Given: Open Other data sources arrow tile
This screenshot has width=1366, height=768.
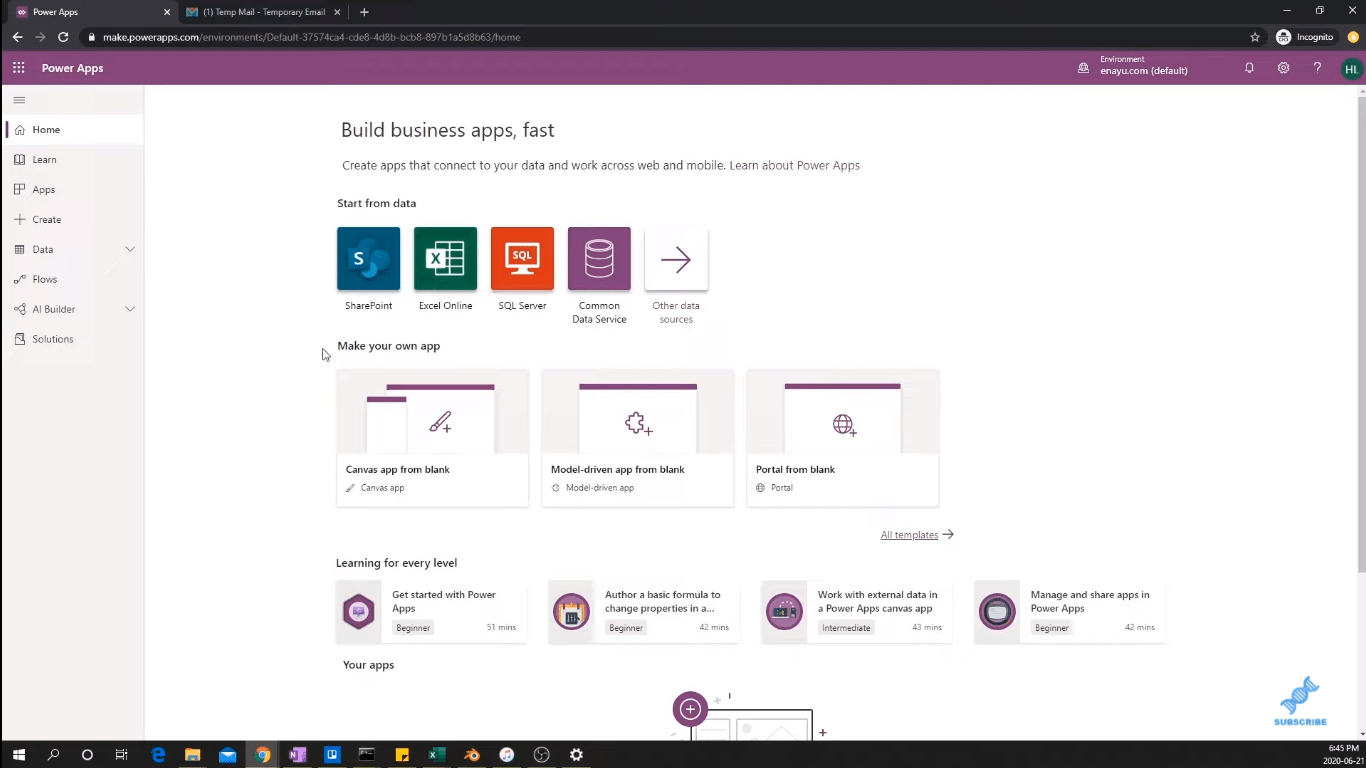Looking at the screenshot, I should click(676, 259).
